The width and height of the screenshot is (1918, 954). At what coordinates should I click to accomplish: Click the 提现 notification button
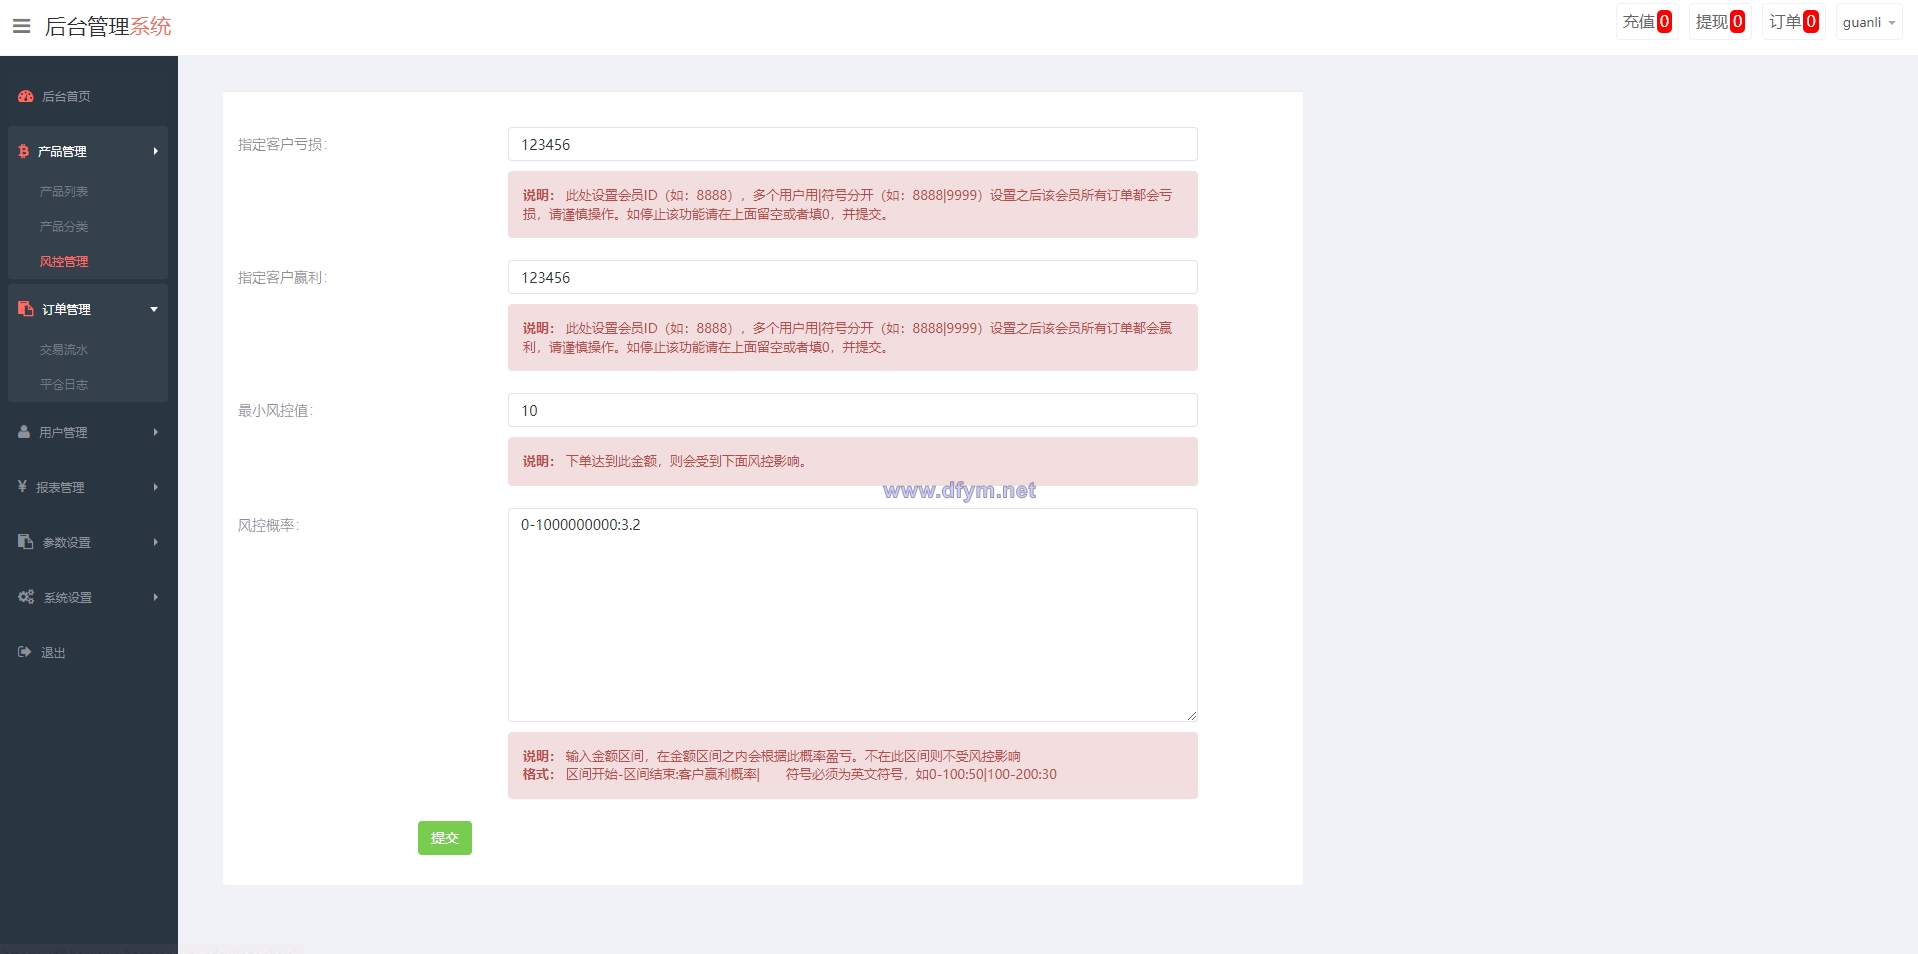(1720, 22)
